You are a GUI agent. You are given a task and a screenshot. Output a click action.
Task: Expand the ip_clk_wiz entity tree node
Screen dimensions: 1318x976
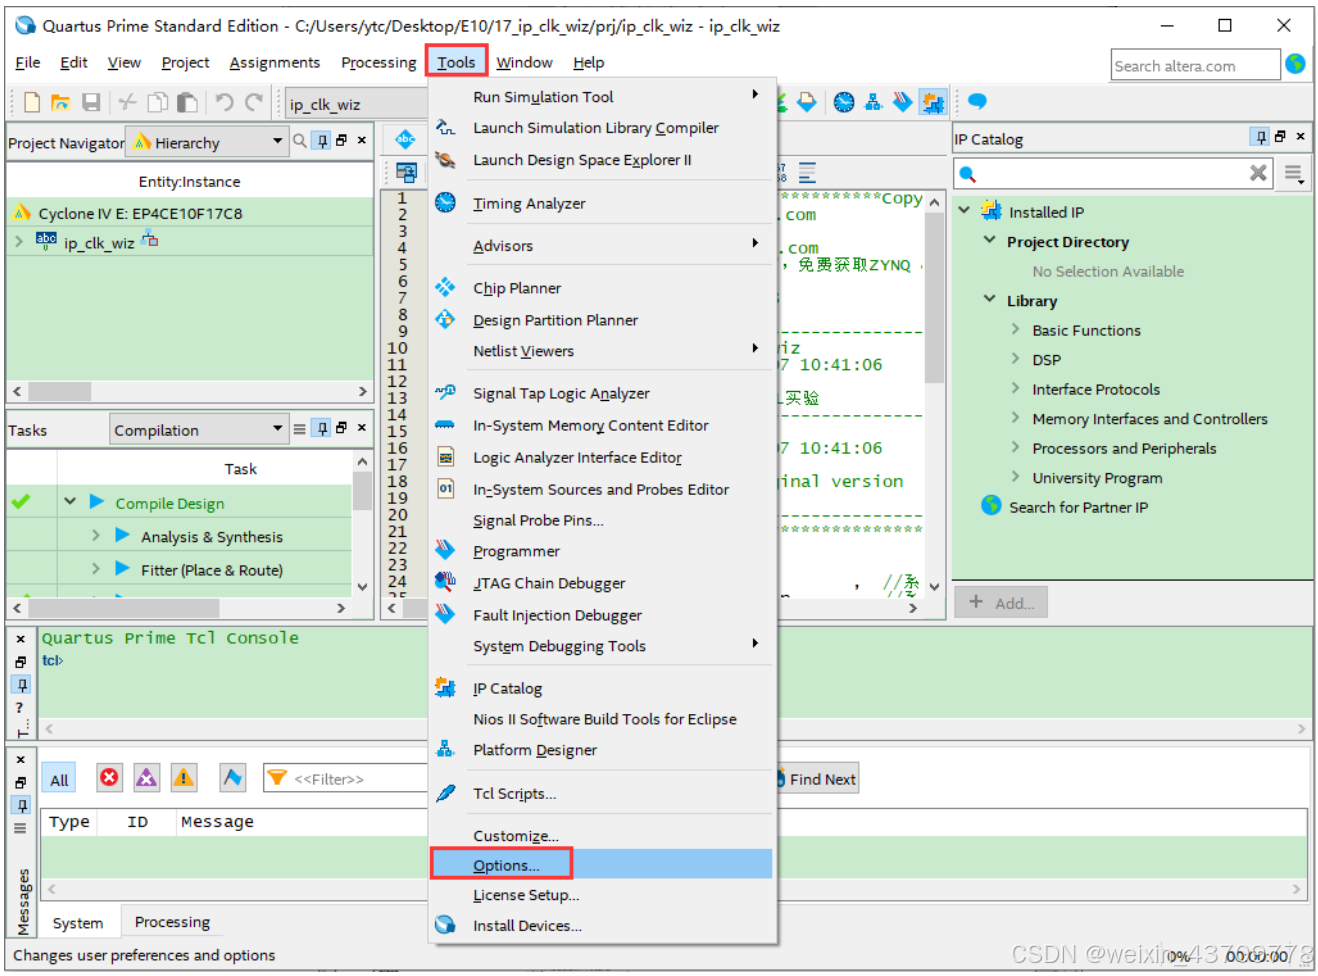(19, 241)
